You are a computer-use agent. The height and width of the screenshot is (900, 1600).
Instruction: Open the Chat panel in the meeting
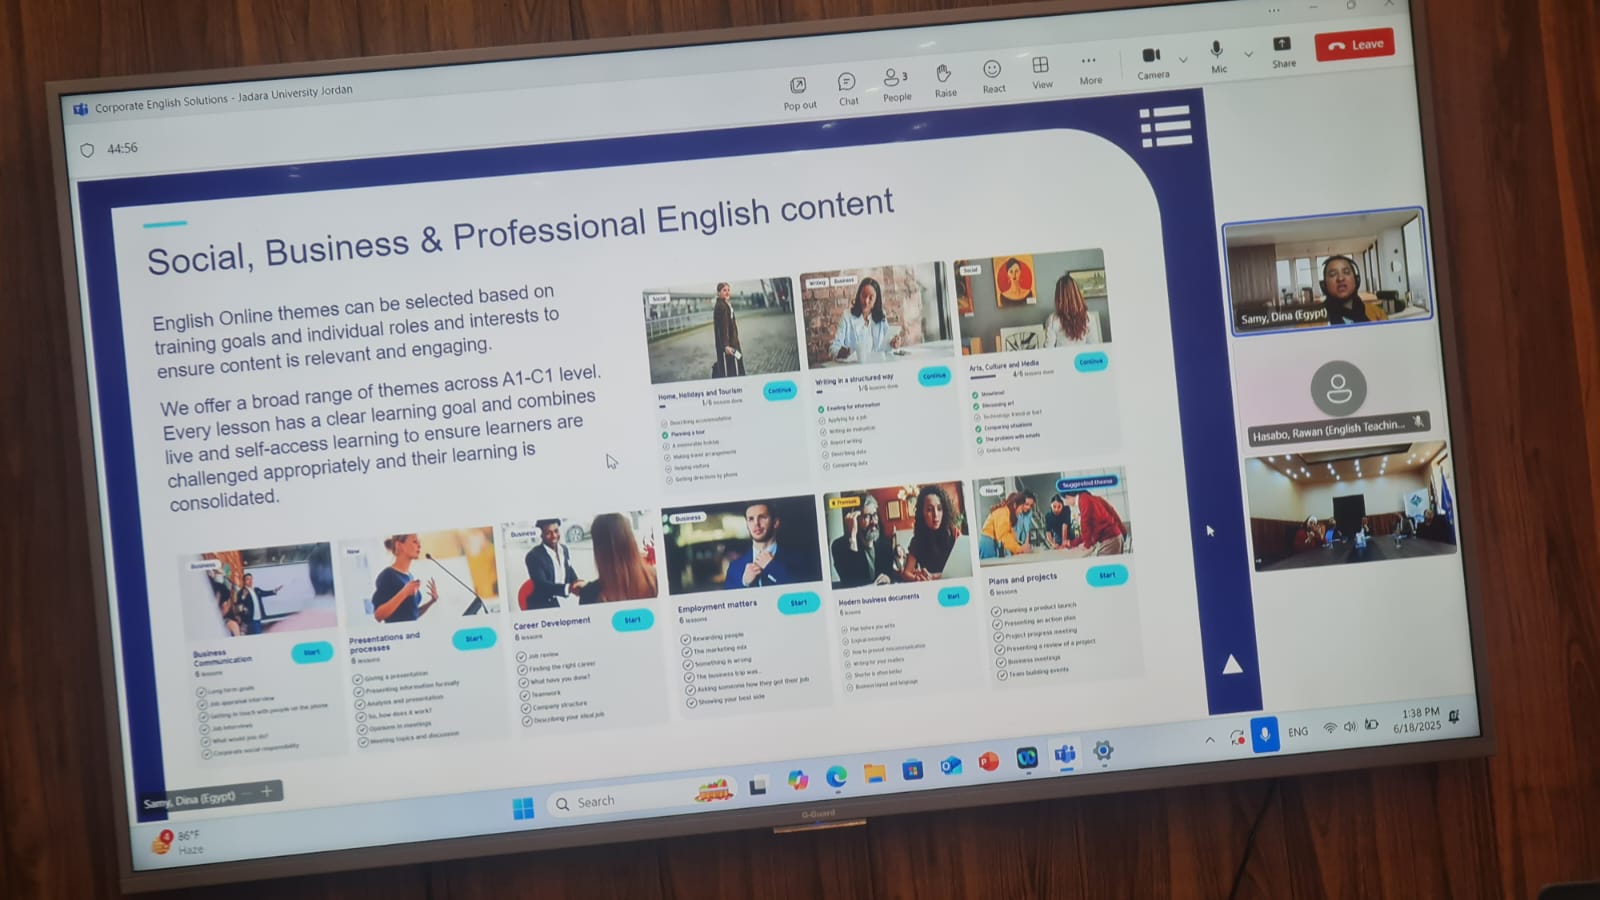click(x=847, y=87)
